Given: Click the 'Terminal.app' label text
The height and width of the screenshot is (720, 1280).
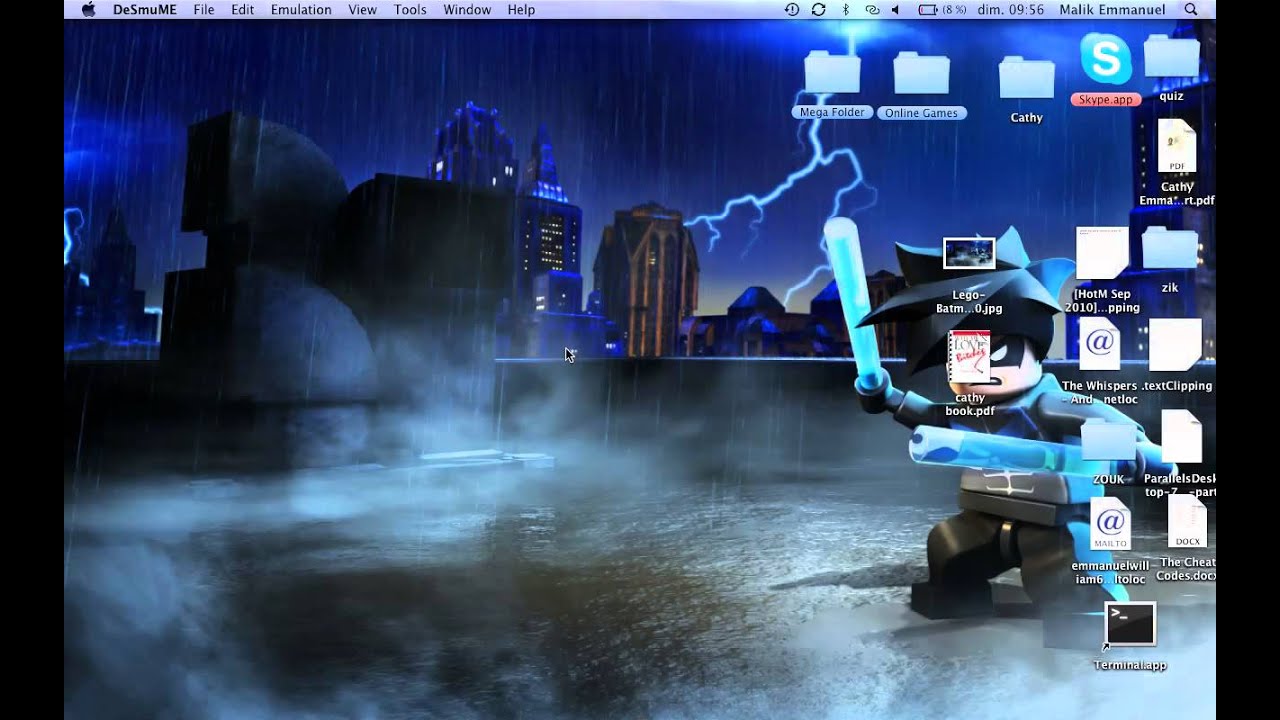Looking at the screenshot, I should coord(1130,665).
